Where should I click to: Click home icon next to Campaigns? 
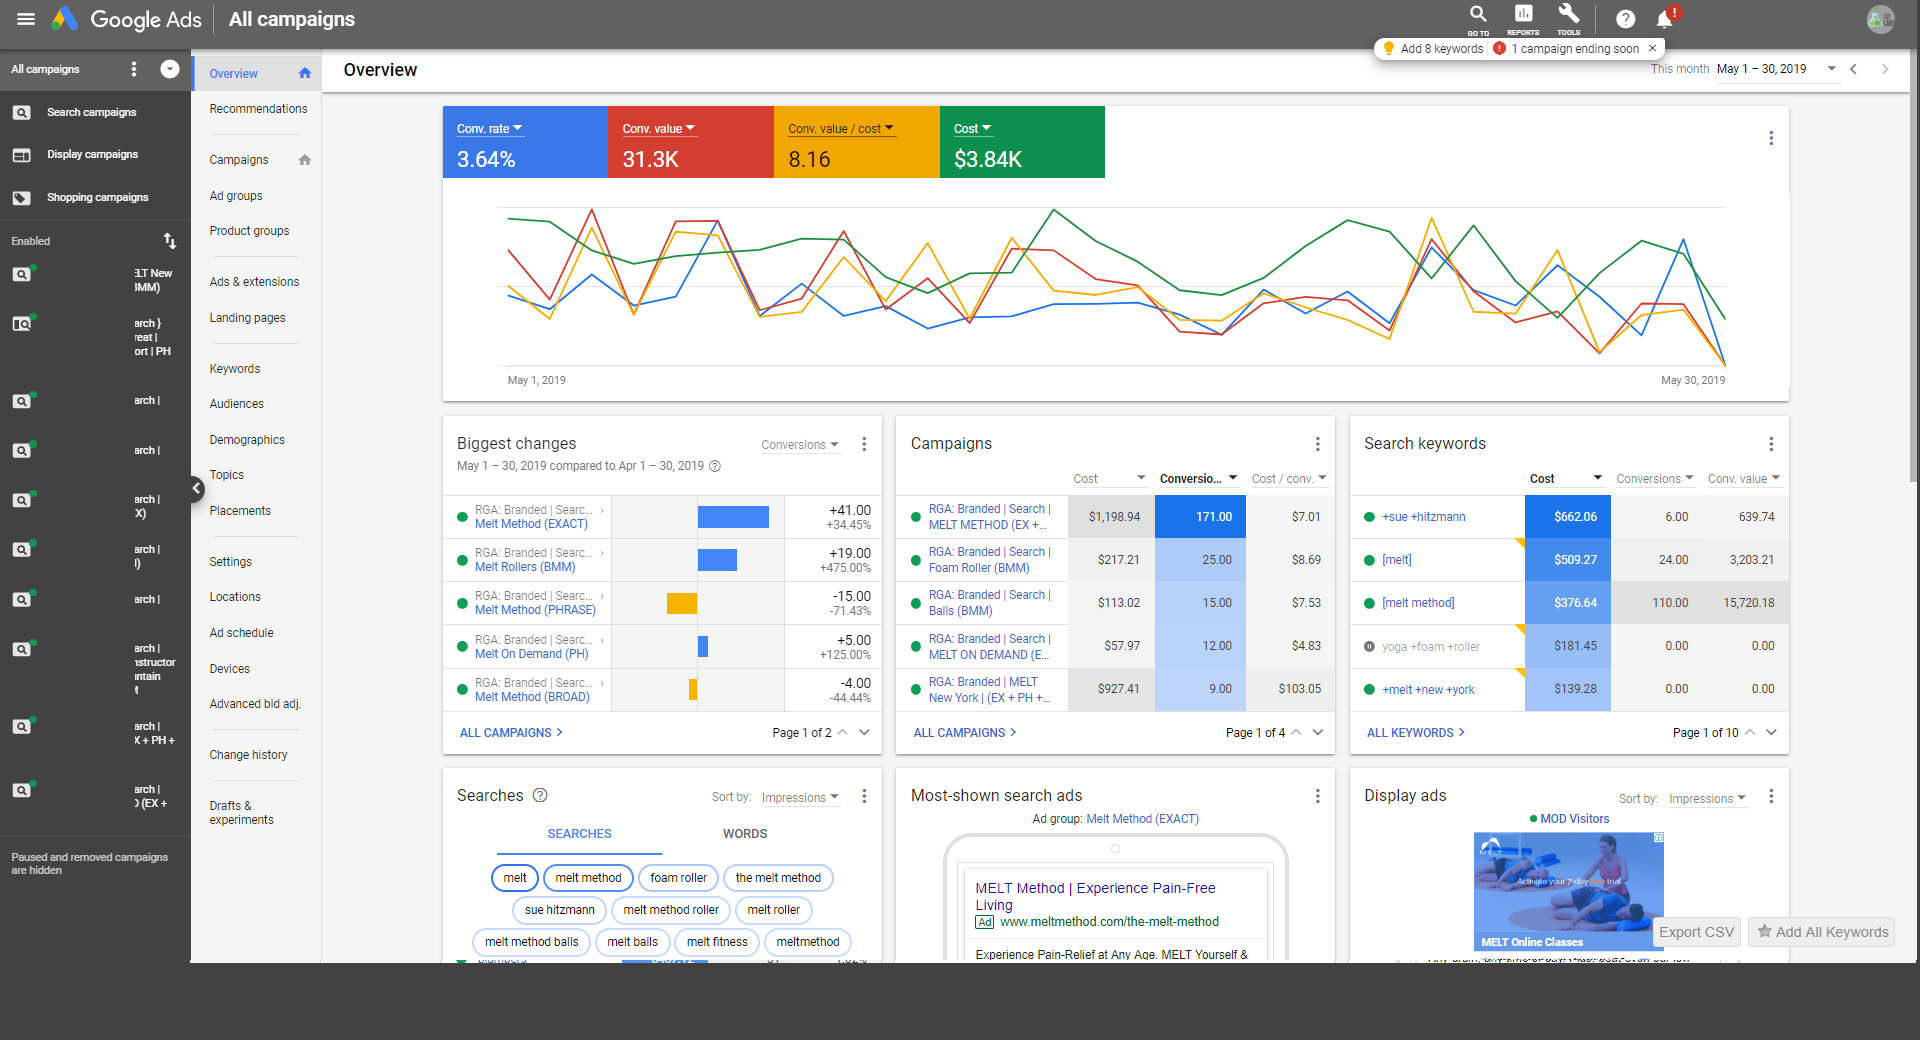[305, 160]
